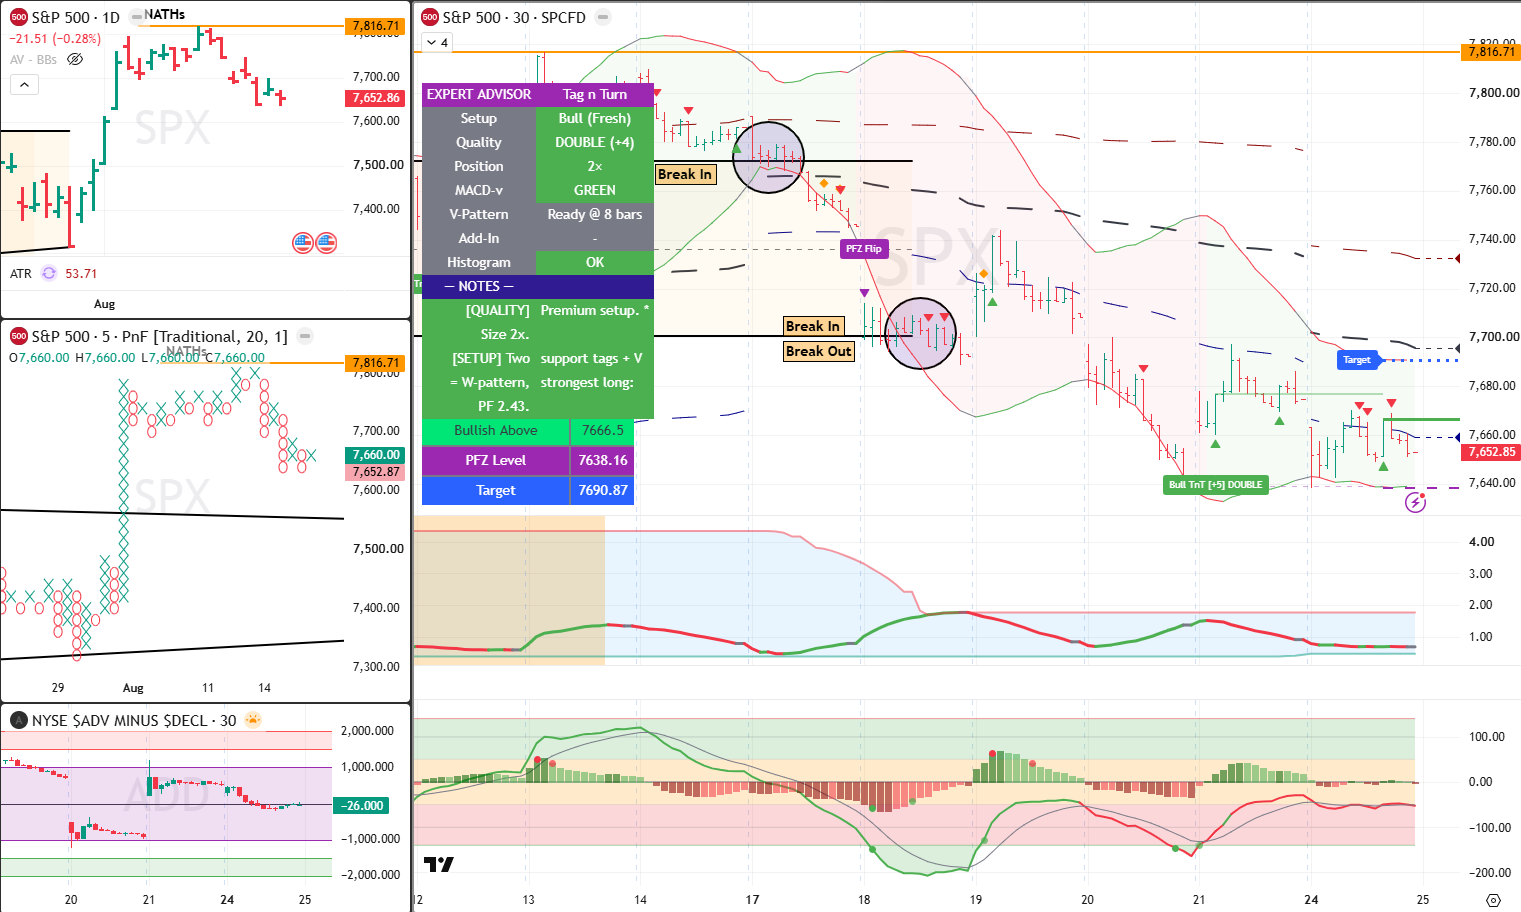Click date 21 on the ADD chart time axis
Screen dimensions: 1521x912
pos(148,899)
